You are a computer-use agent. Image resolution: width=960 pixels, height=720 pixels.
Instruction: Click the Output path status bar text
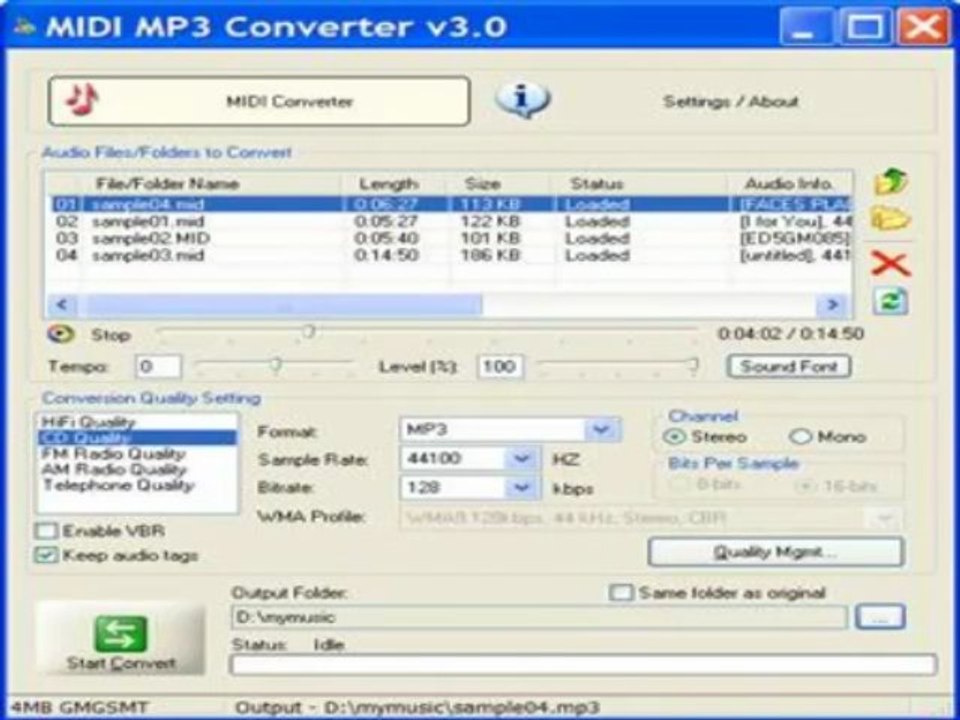(416, 708)
